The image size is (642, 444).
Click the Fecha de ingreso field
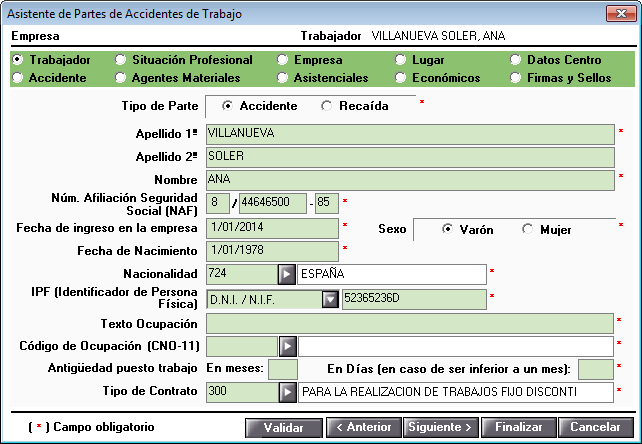(x=272, y=229)
